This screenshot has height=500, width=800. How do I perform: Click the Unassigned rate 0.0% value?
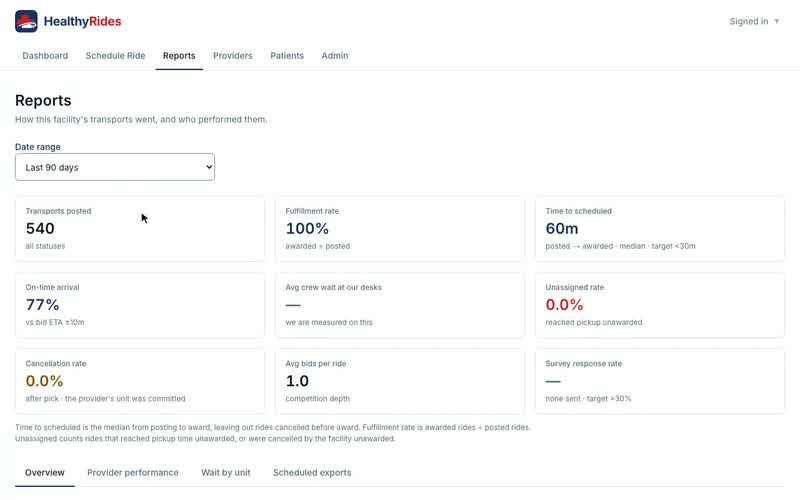click(564, 305)
